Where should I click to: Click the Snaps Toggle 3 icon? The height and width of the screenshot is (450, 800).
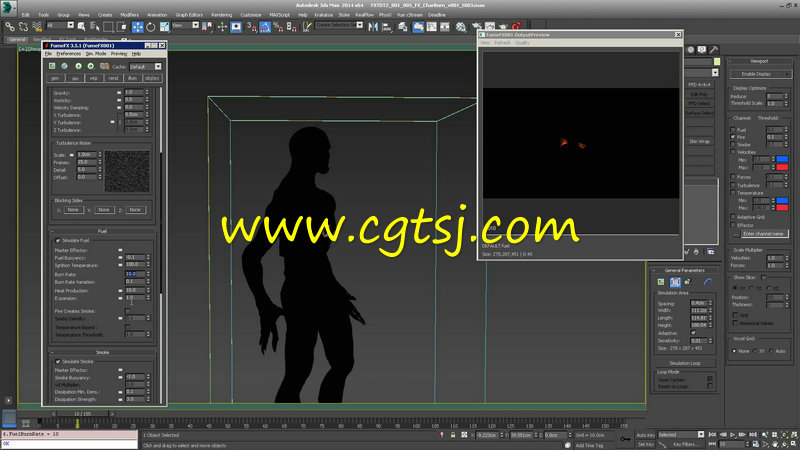252,27
